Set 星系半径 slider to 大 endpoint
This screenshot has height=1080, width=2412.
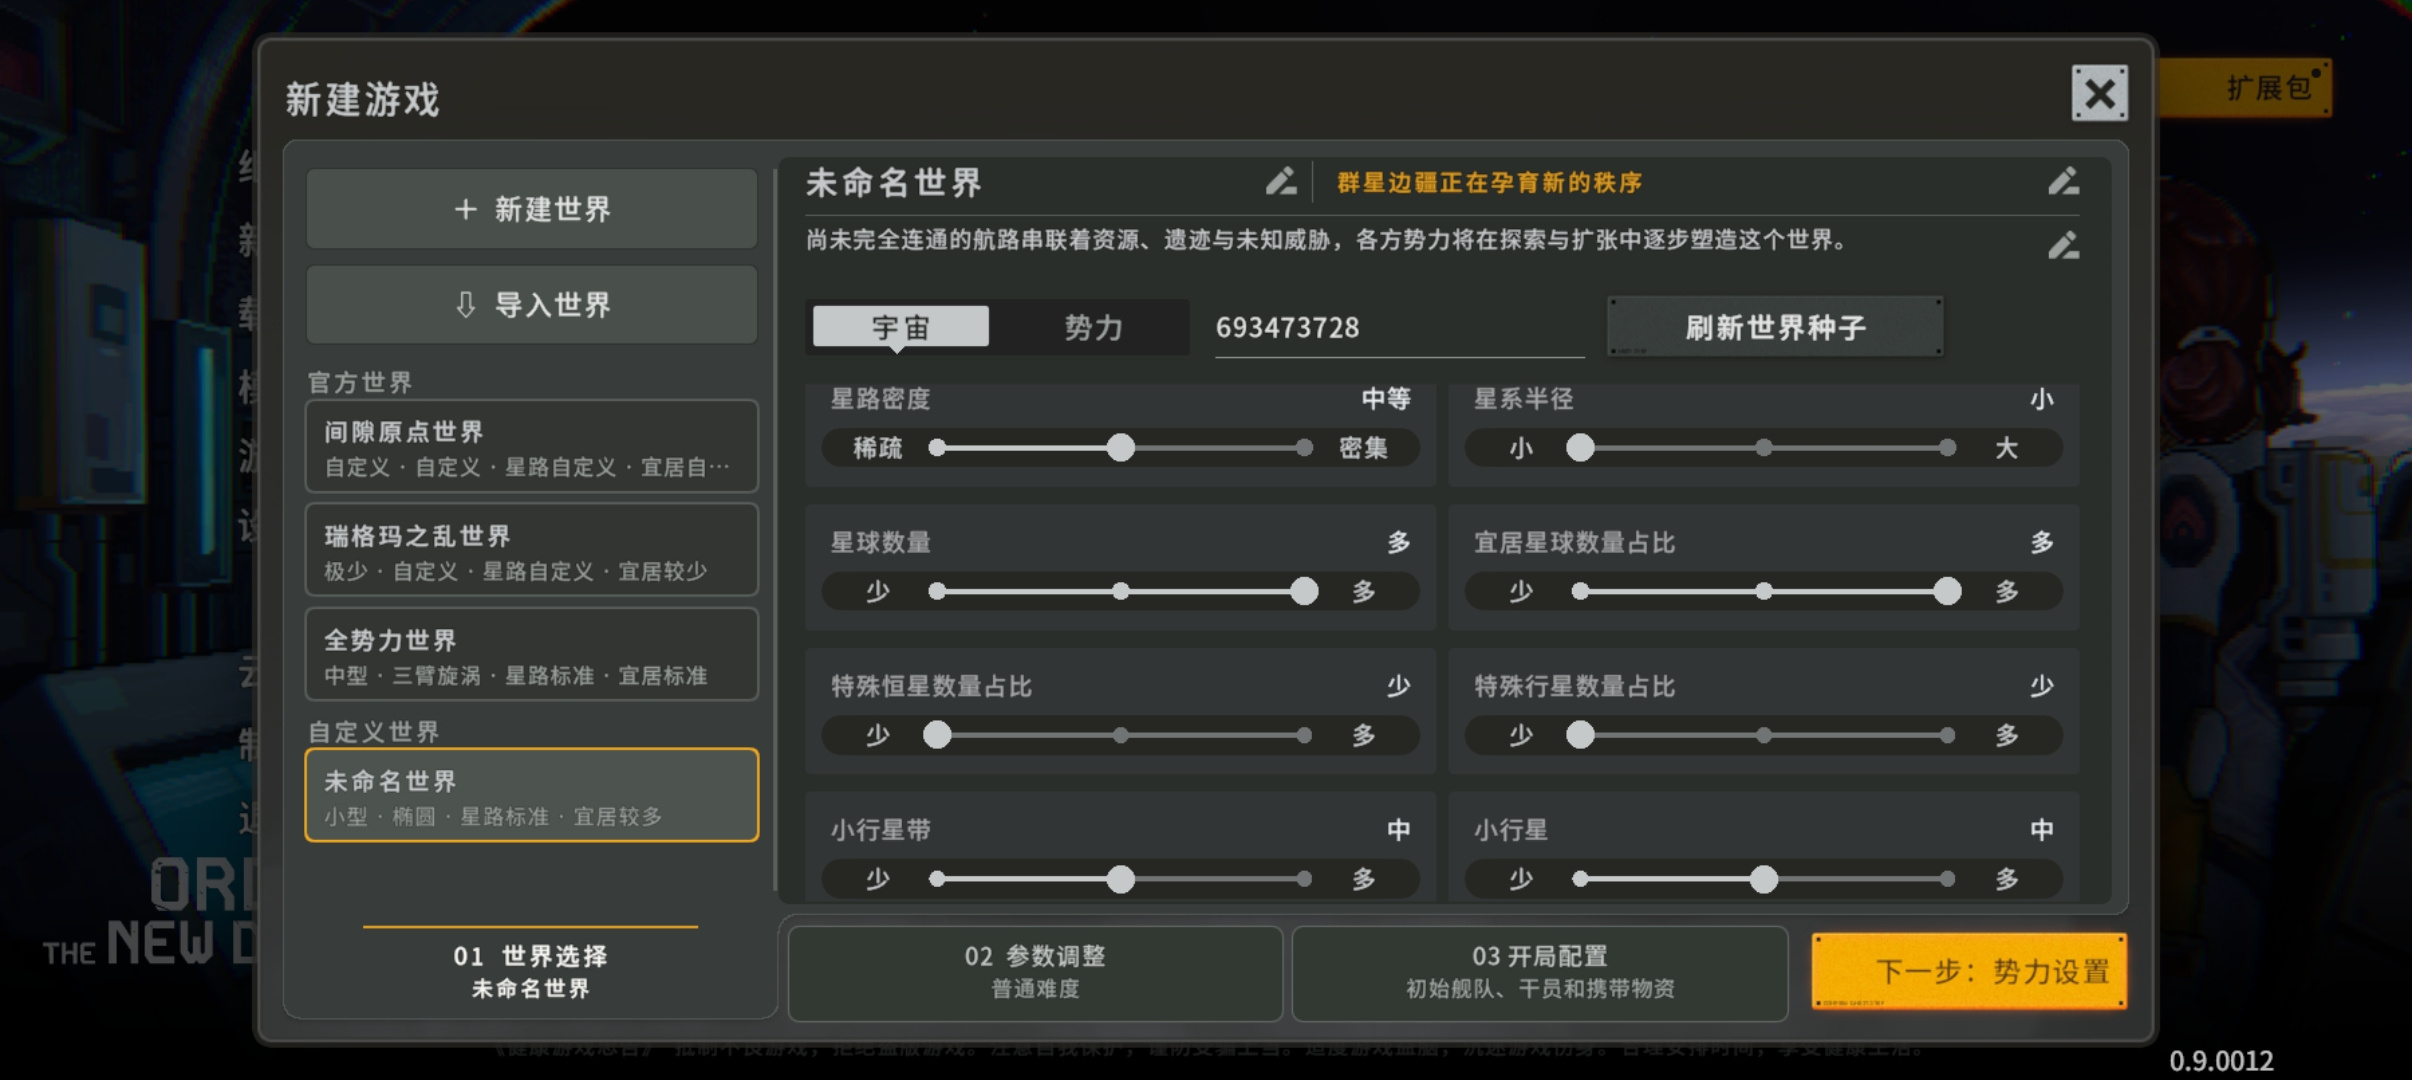tap(1947, 447)
